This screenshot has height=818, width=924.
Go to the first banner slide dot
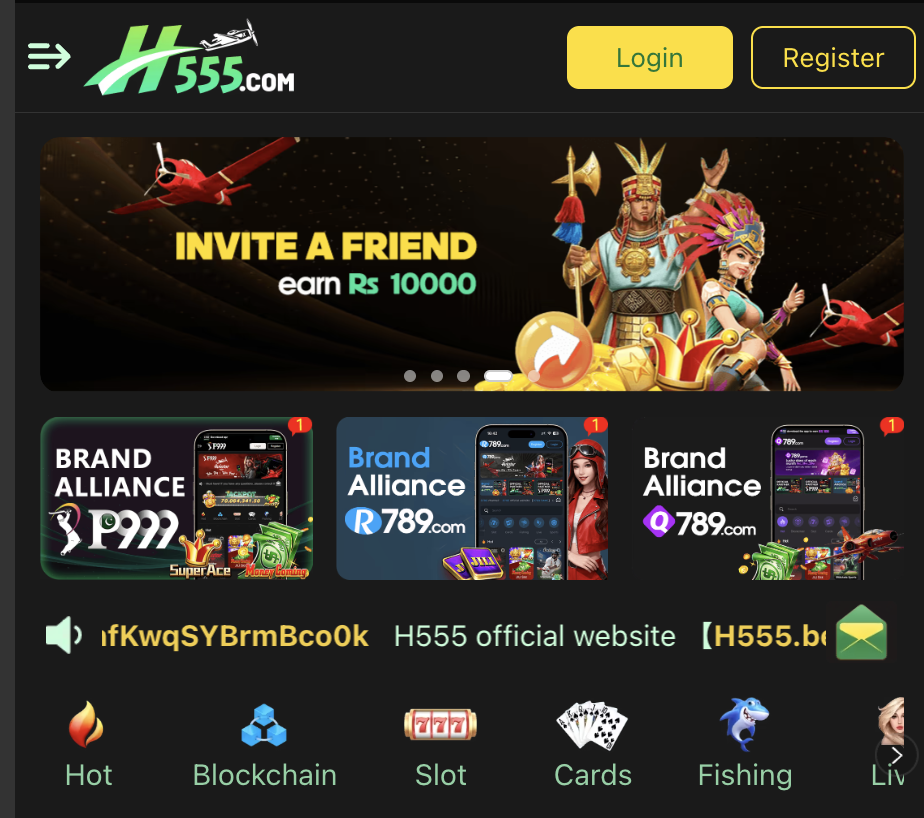410,376
